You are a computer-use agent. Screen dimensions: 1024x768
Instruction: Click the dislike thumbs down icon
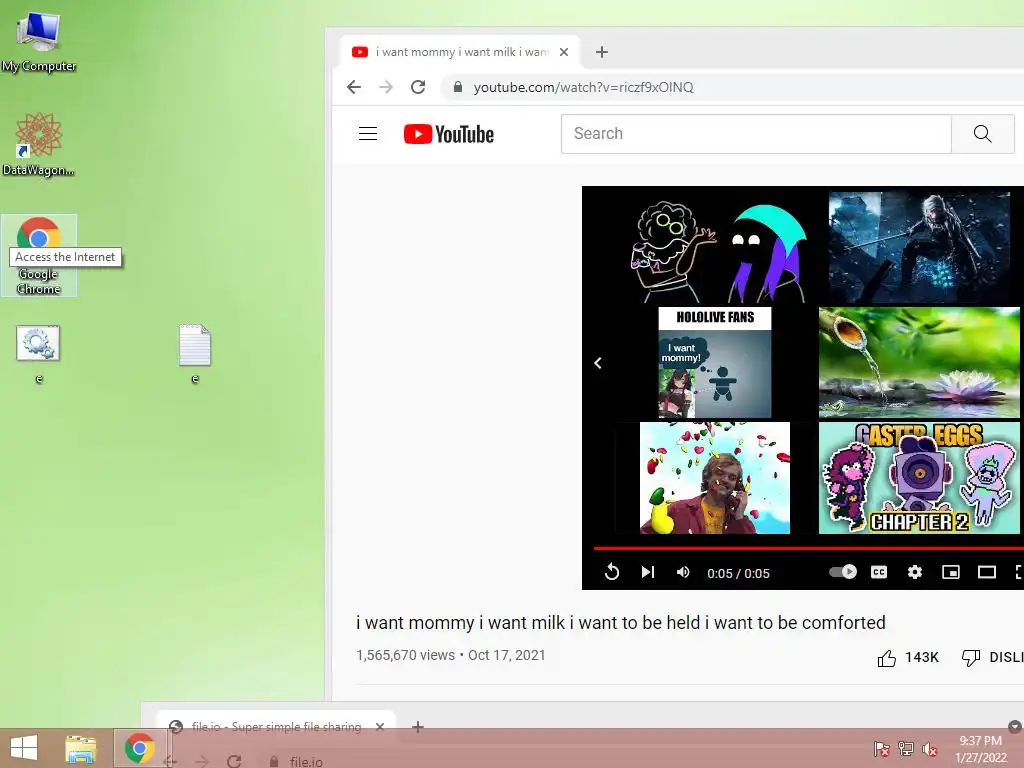coord(971,658)
